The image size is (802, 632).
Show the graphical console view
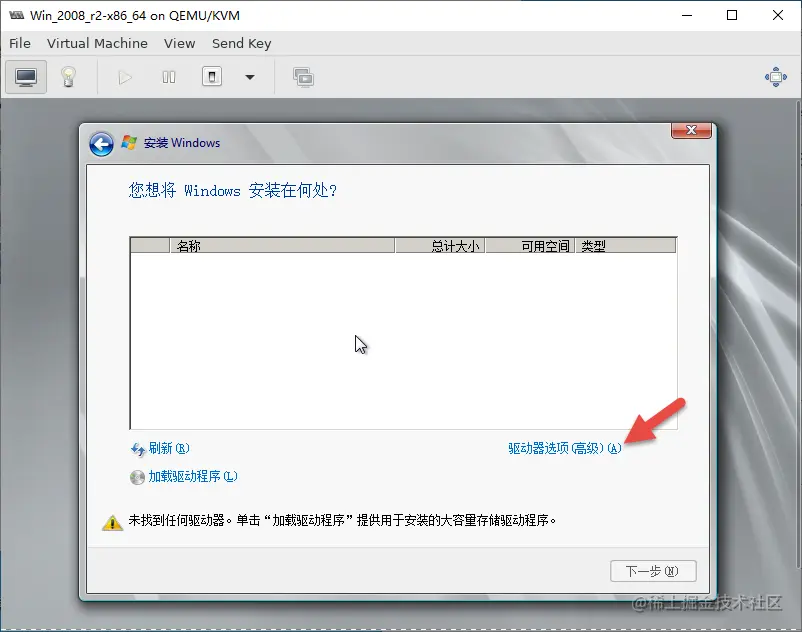pos(26,77)
